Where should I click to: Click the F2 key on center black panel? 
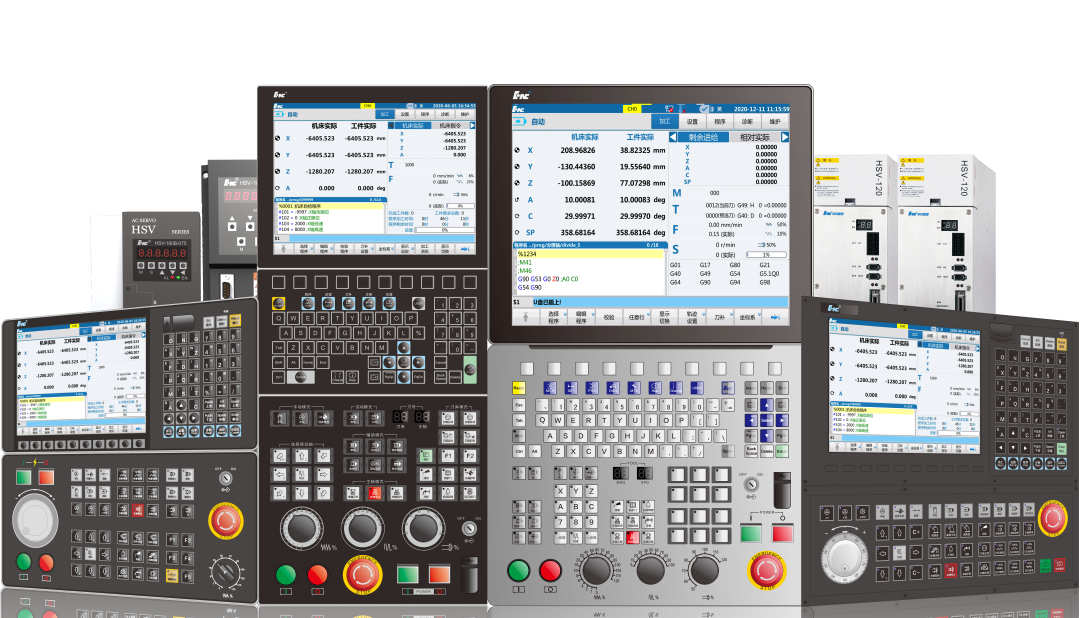pyautogui.click(x=470, y=455)
